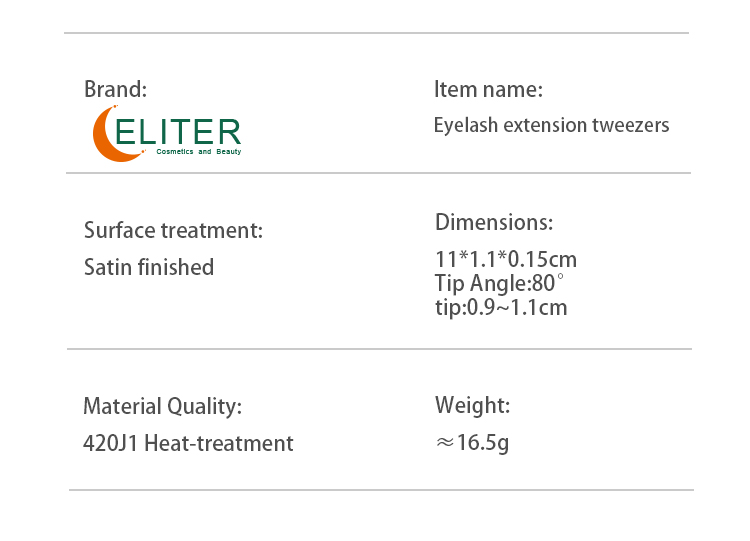Click the "Weight:" label
The width and height of the screenshot is (750, 541).
pos(472,405)
